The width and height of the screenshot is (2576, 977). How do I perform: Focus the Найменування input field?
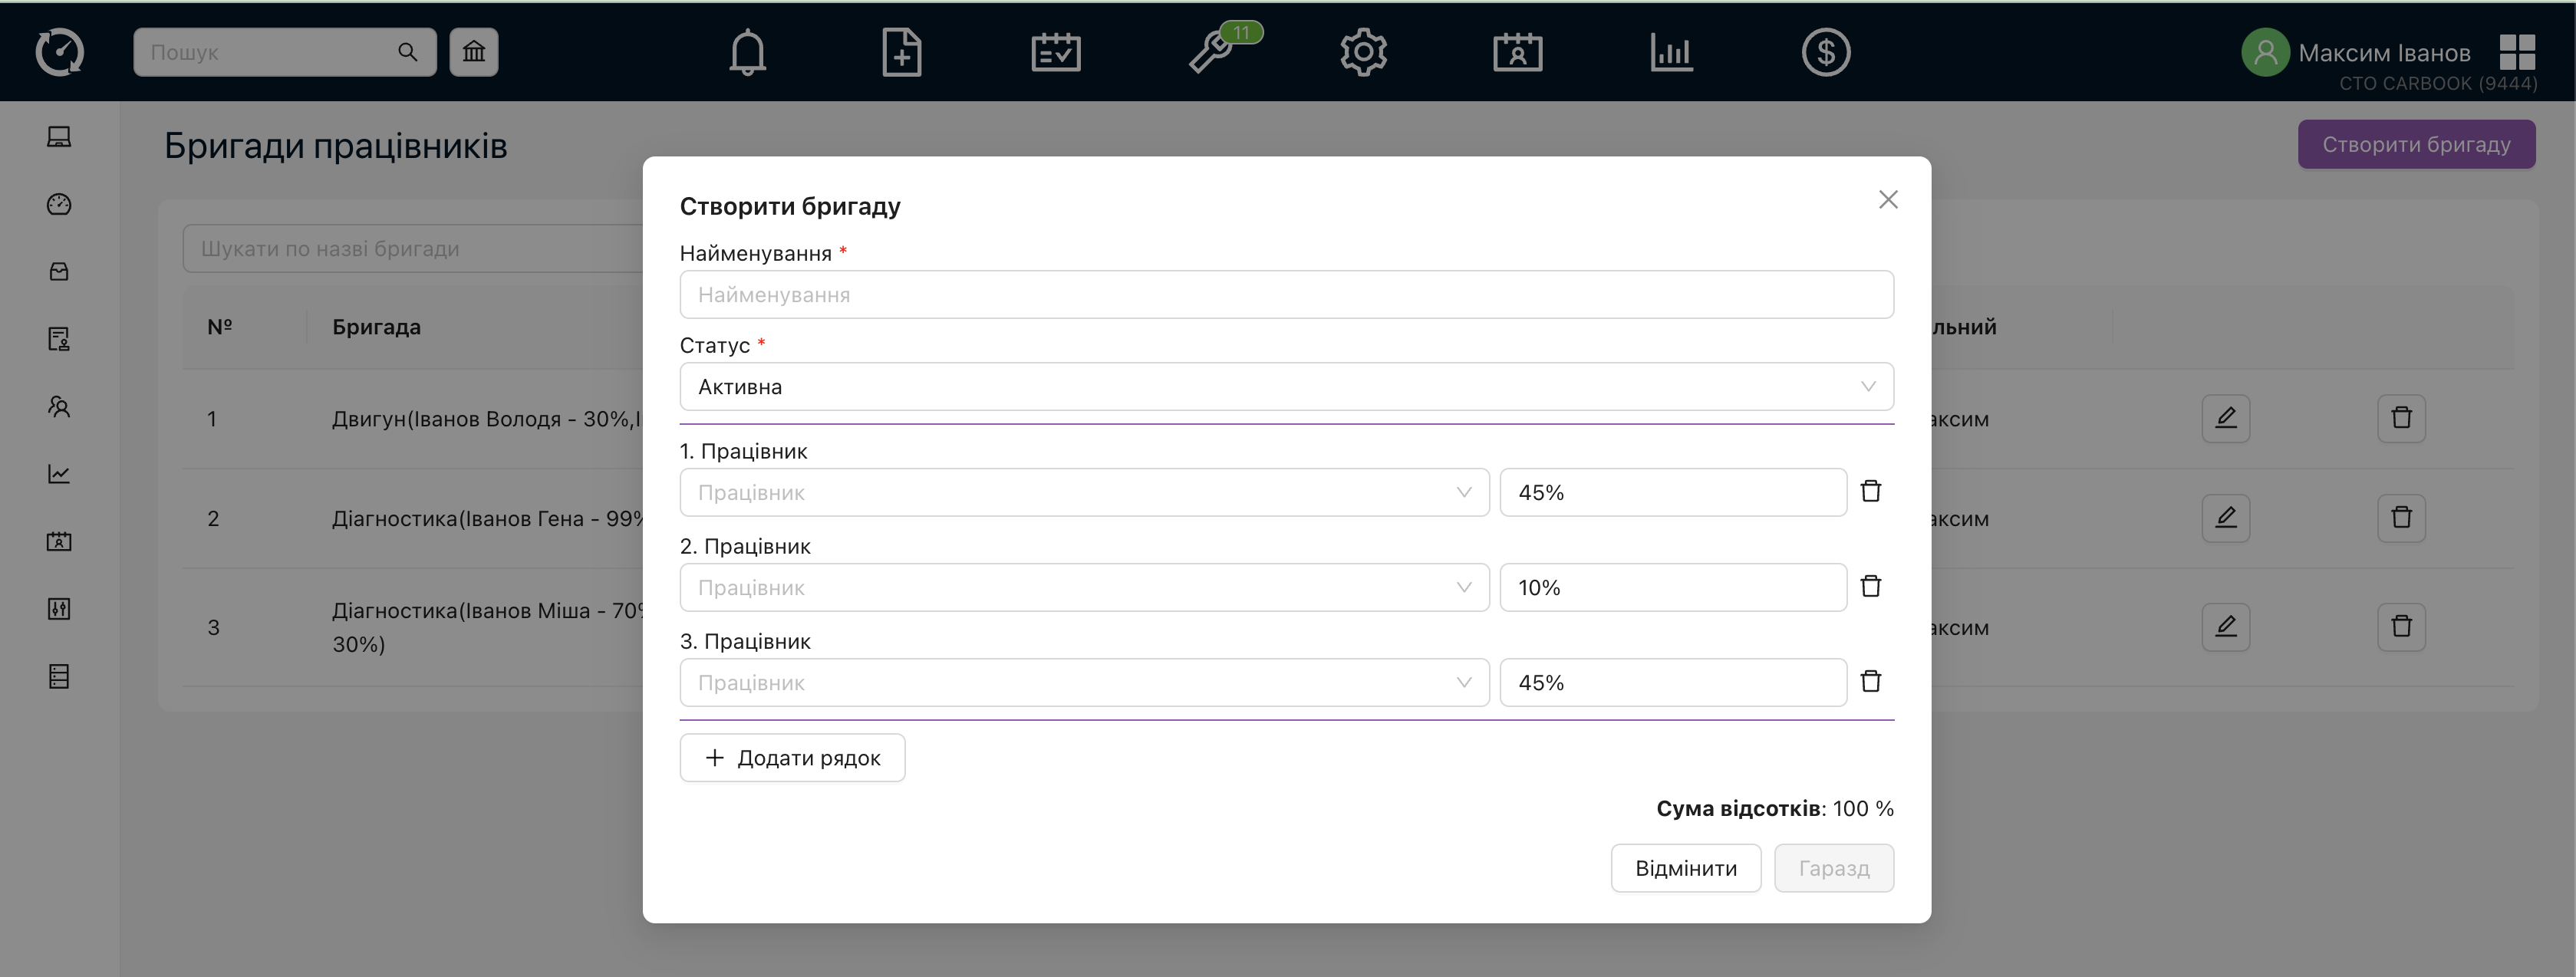(x=1286, y=295)
